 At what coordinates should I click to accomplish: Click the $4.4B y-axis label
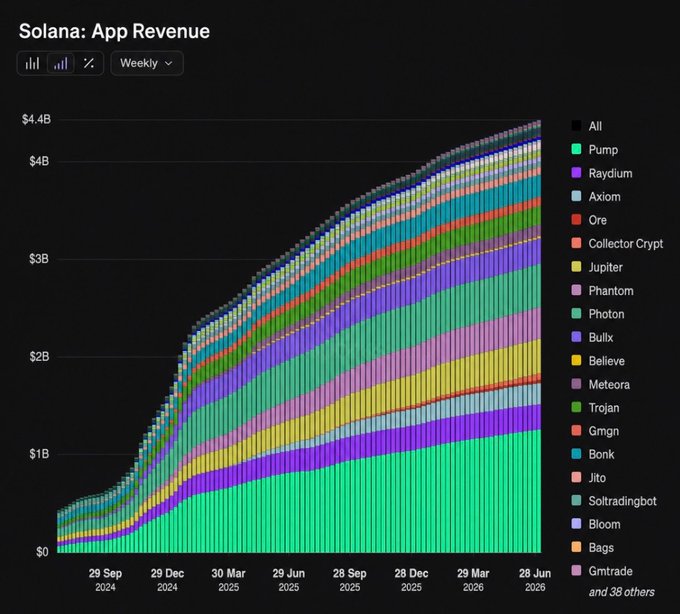pos(36,119)
